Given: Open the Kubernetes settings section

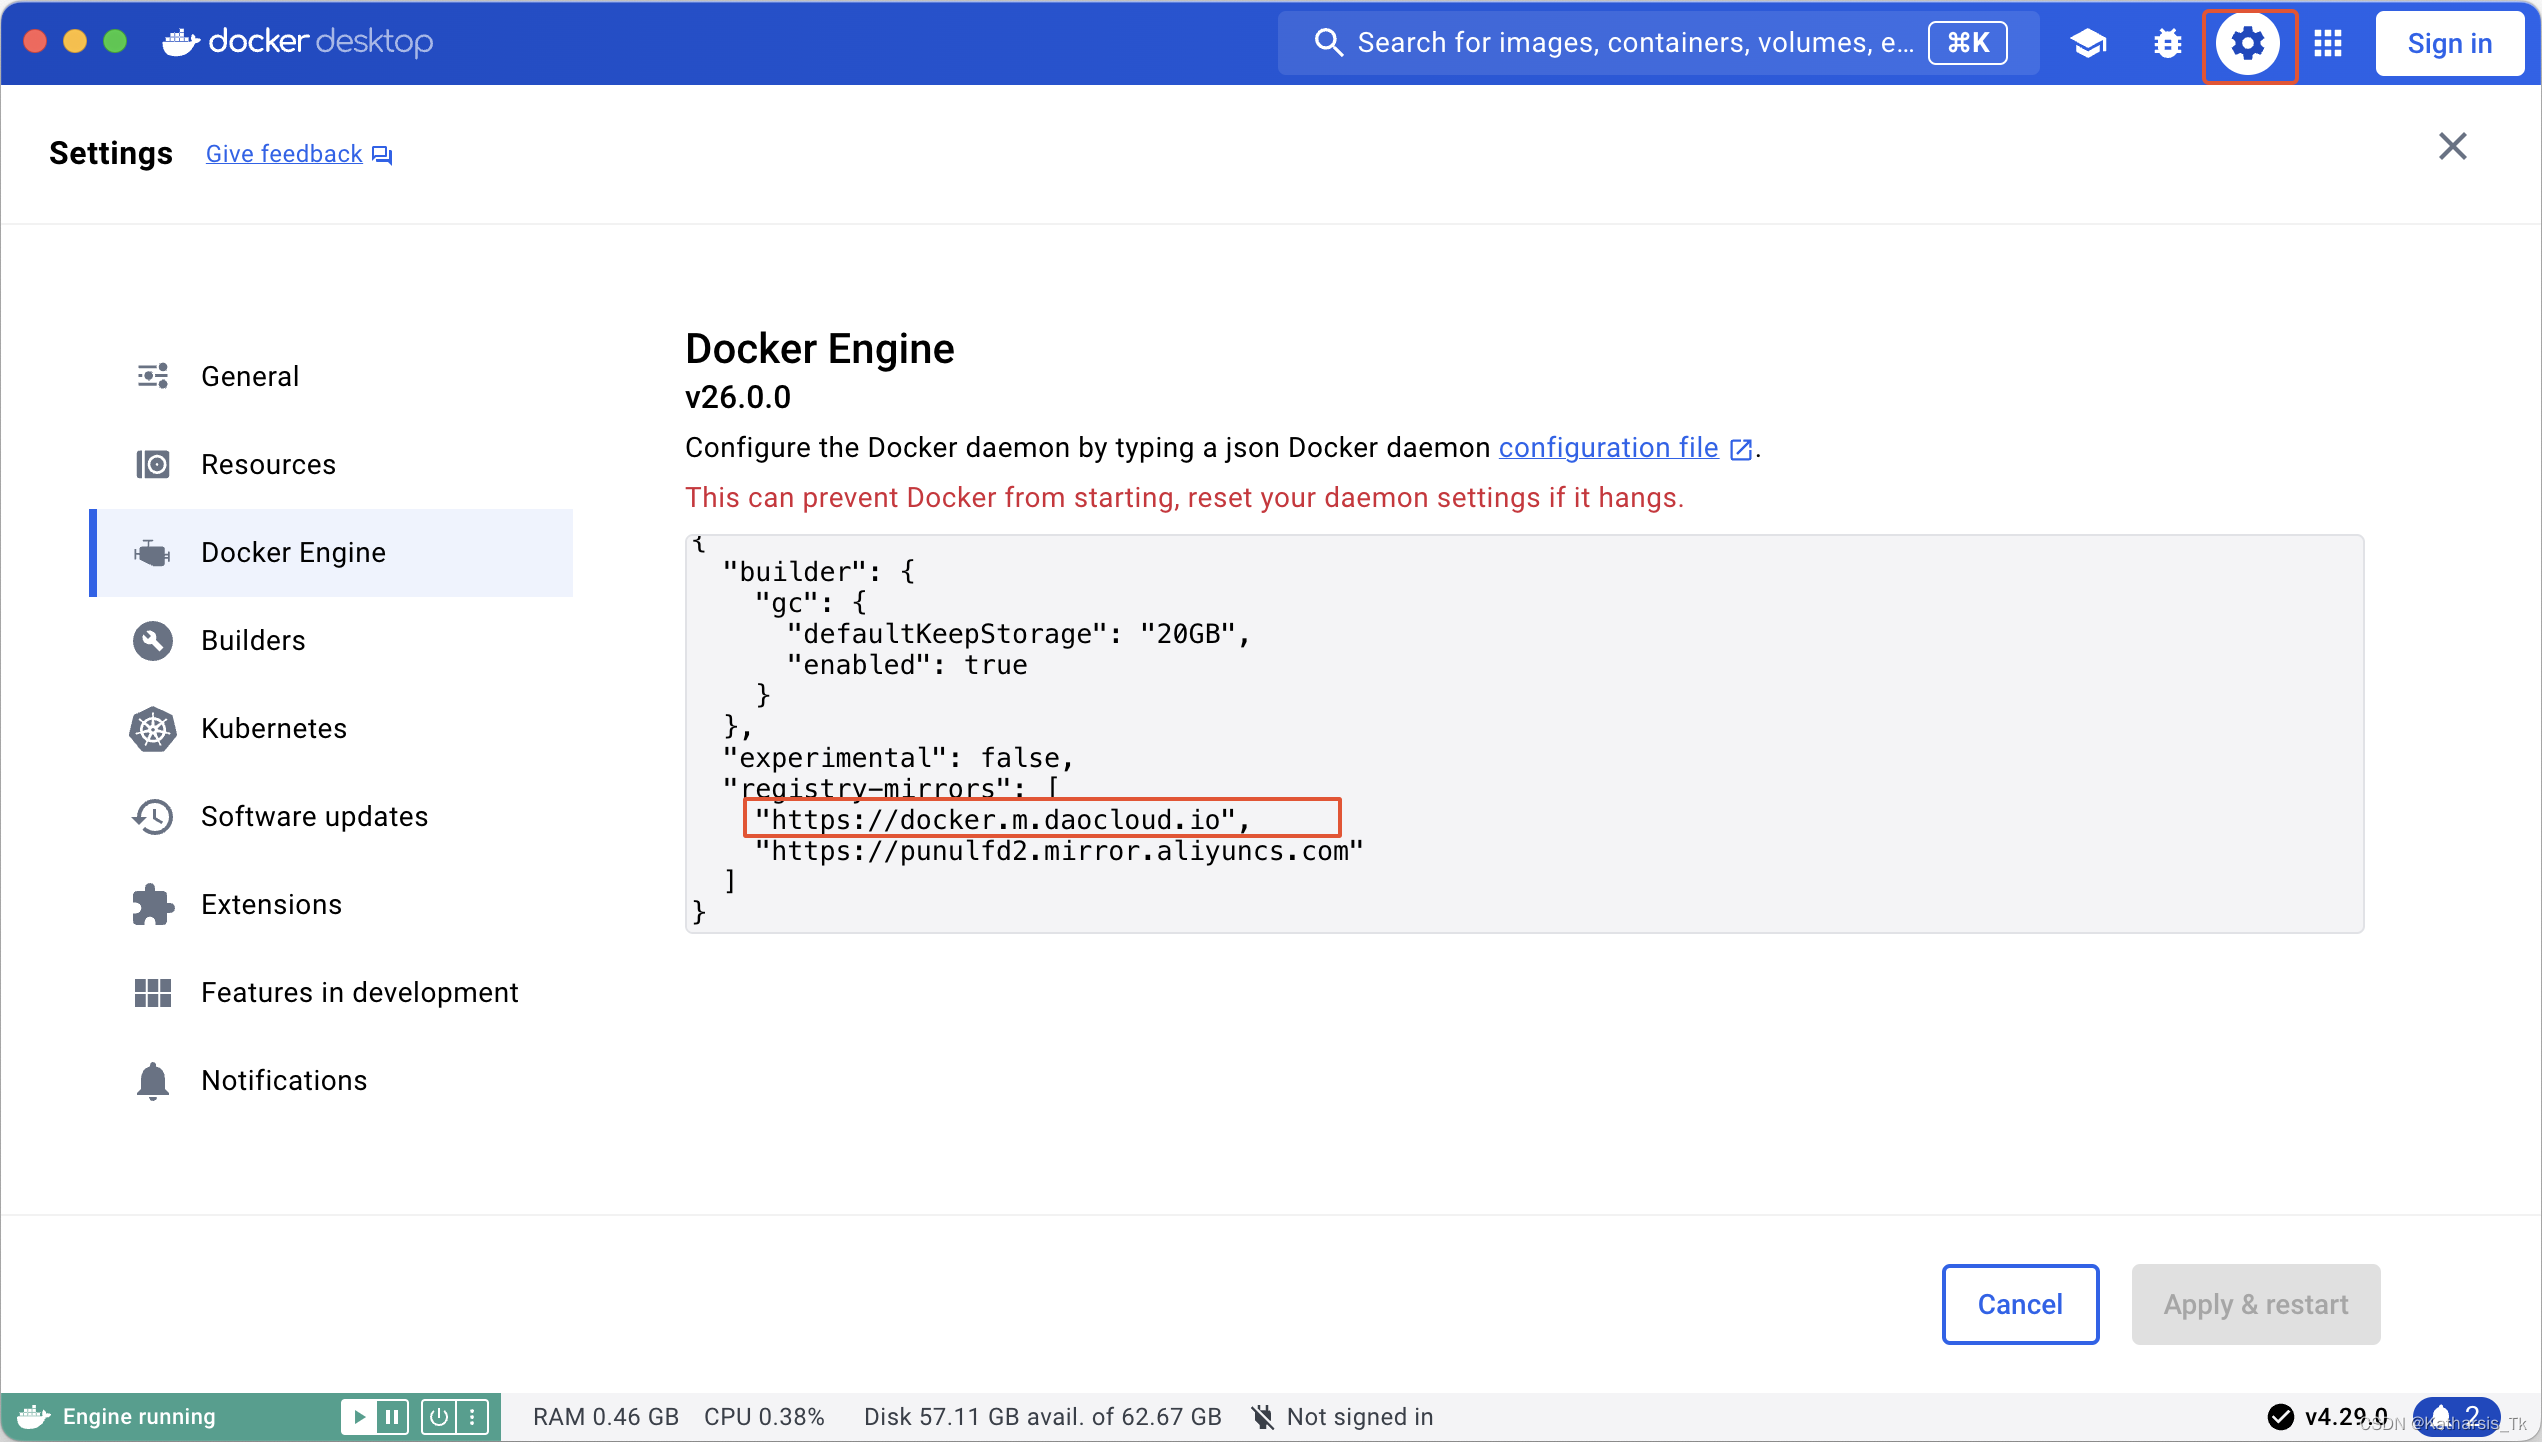Looking at the screenshot, I should [273, 728].
